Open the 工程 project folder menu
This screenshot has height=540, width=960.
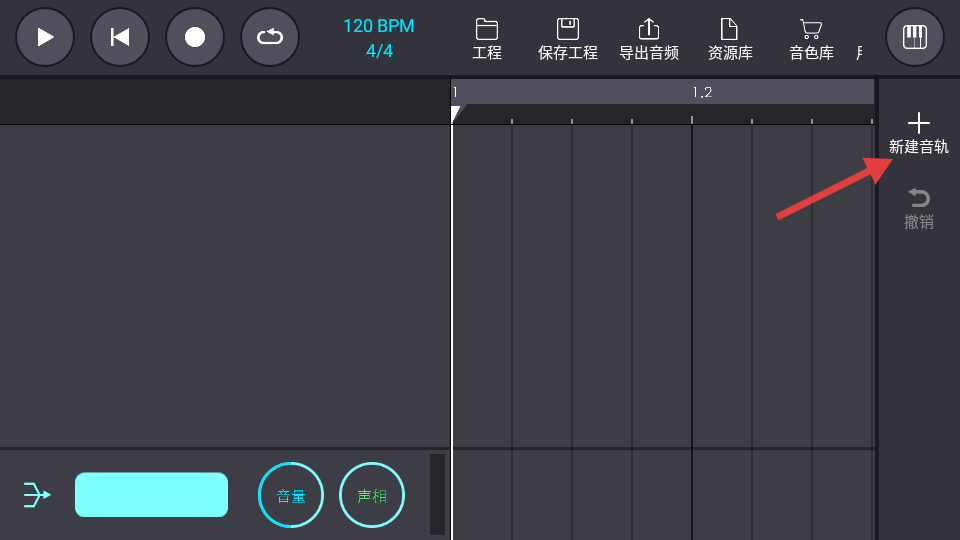487,40
